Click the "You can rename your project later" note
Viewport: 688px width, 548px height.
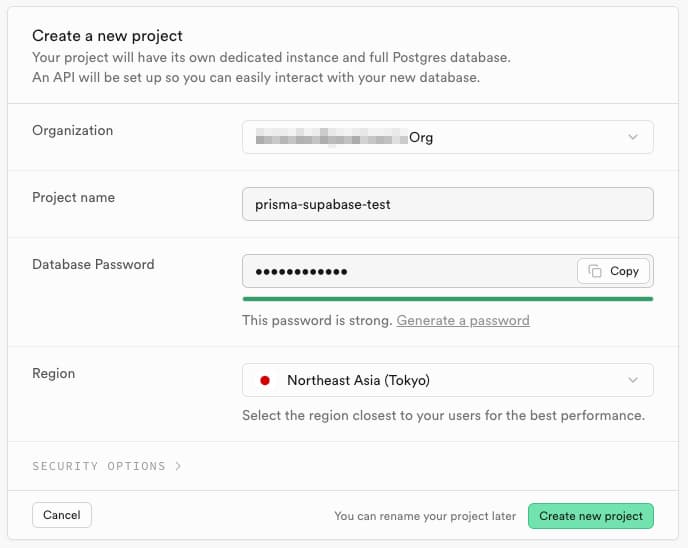point(425,516)
